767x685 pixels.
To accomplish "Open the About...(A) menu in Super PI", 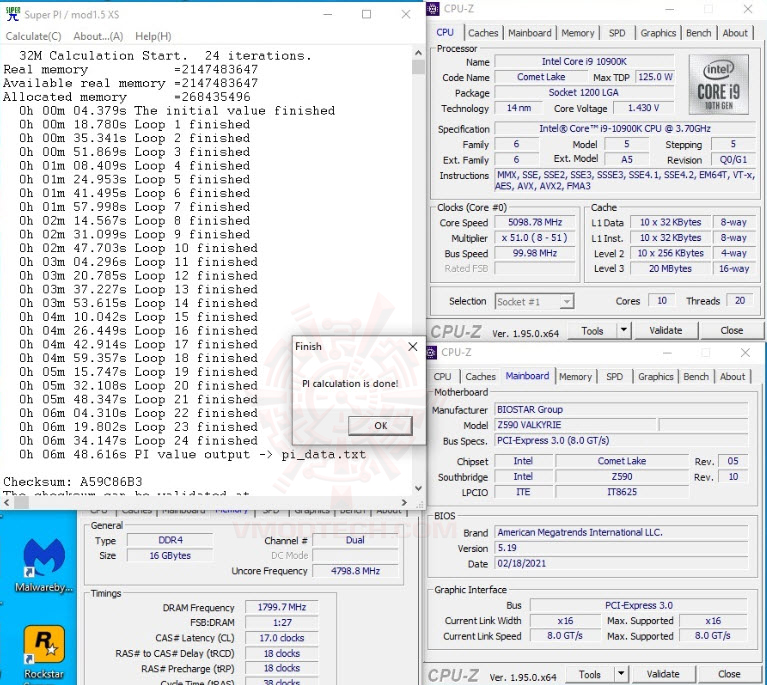I will coord(98,36).
